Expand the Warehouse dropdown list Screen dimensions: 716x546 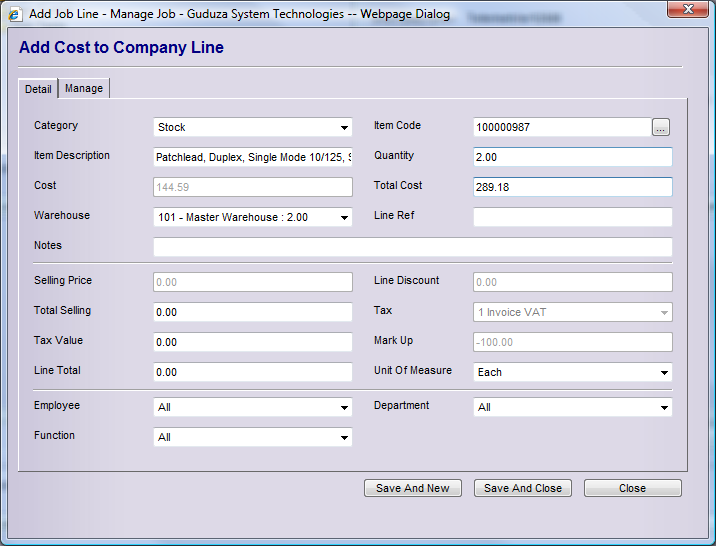(x=253, y=218)
